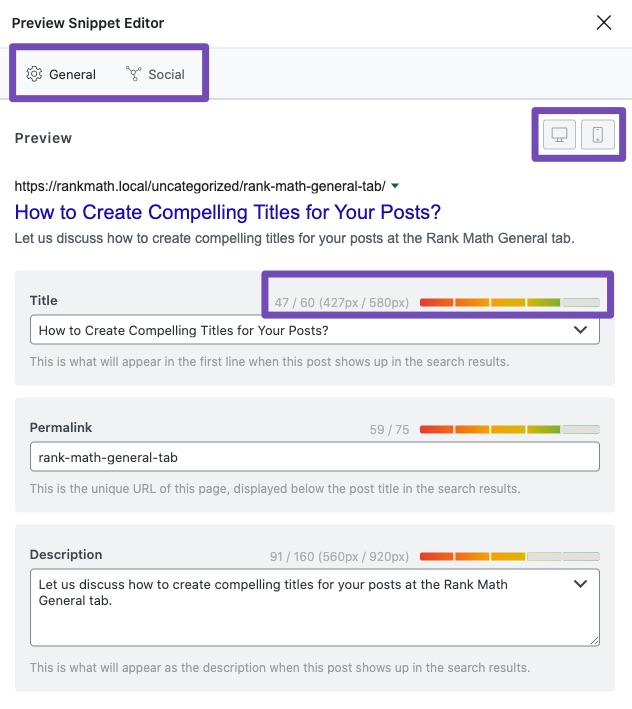Close the Preview Snippet Editor
The image size is (632, 709).
pos(604,22)
